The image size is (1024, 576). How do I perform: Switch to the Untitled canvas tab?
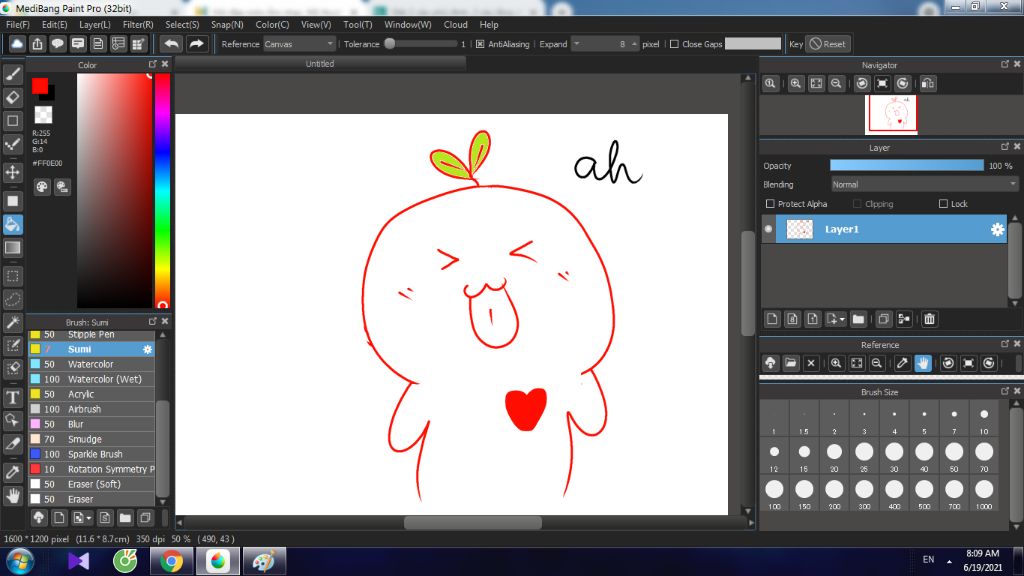pyautogui.click(x=320, y=64)
